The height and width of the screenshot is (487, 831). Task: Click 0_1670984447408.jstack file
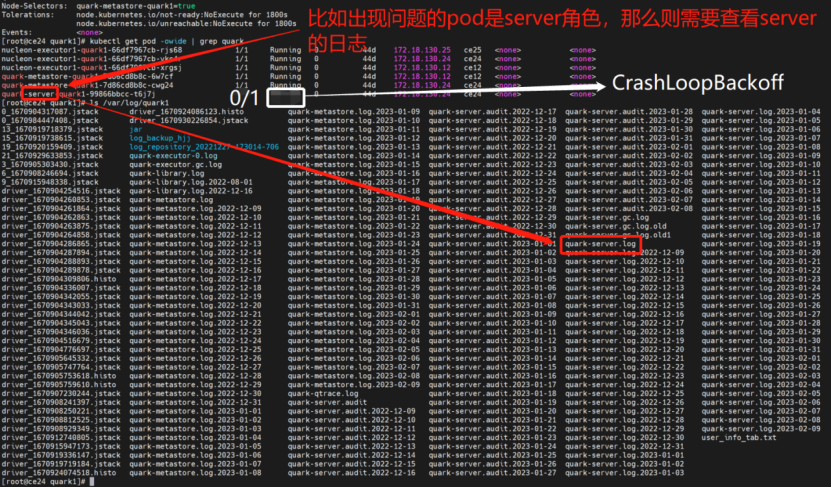click(50, 120)
